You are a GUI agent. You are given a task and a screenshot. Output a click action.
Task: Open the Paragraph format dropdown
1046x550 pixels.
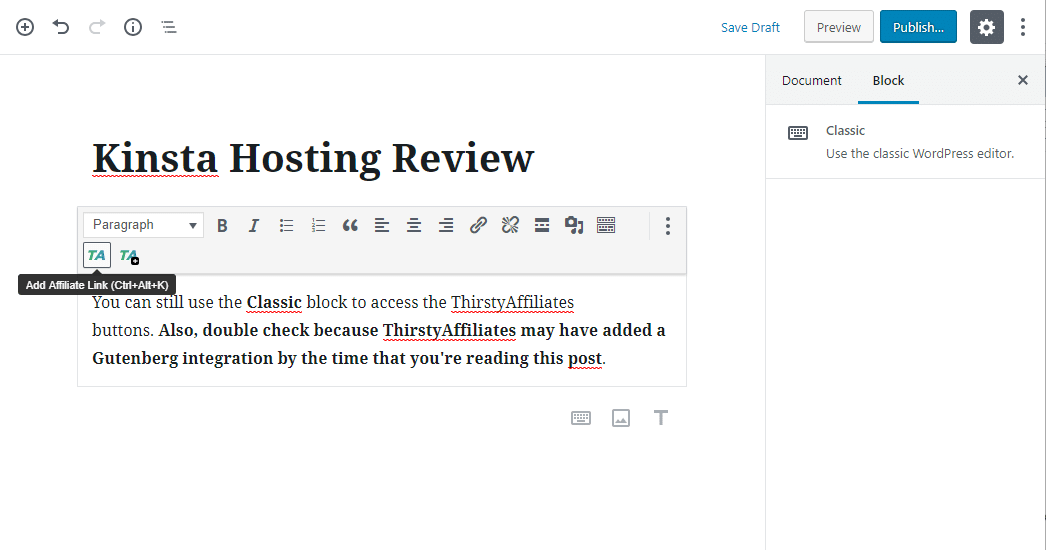coord(143,225)
